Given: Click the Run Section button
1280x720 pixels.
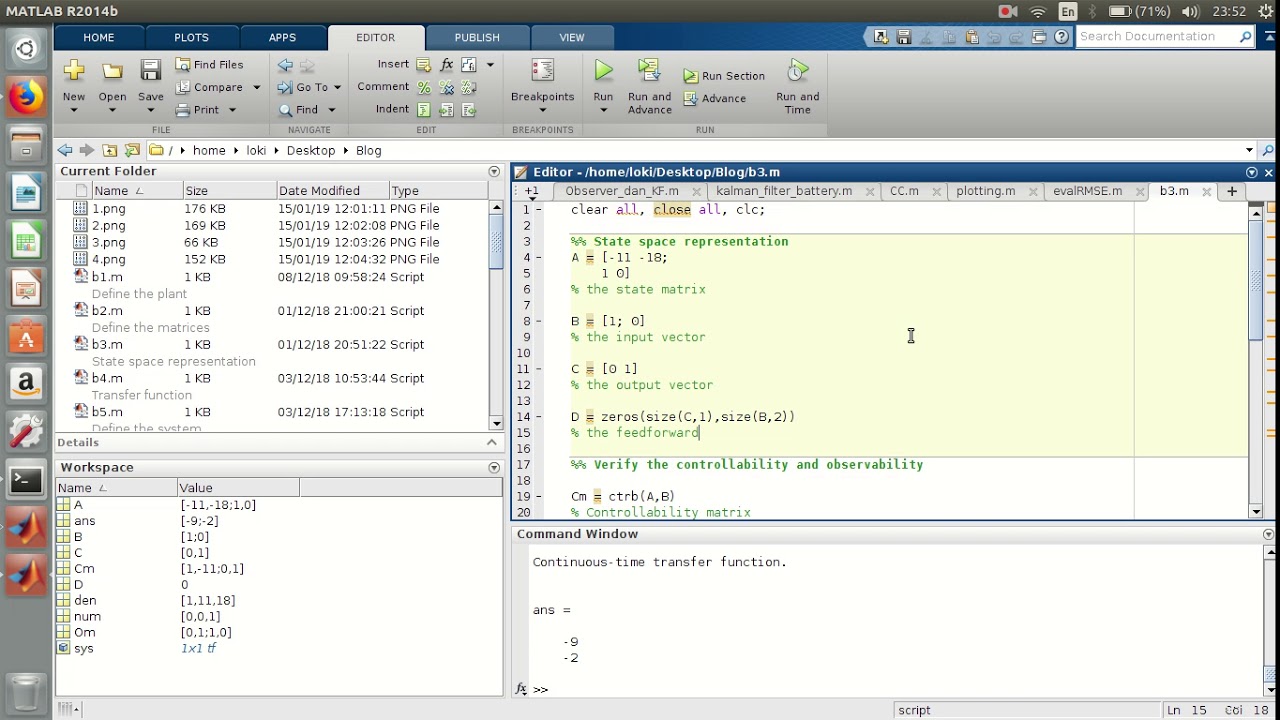Looking at the screenshot, I should pos(724,76).
